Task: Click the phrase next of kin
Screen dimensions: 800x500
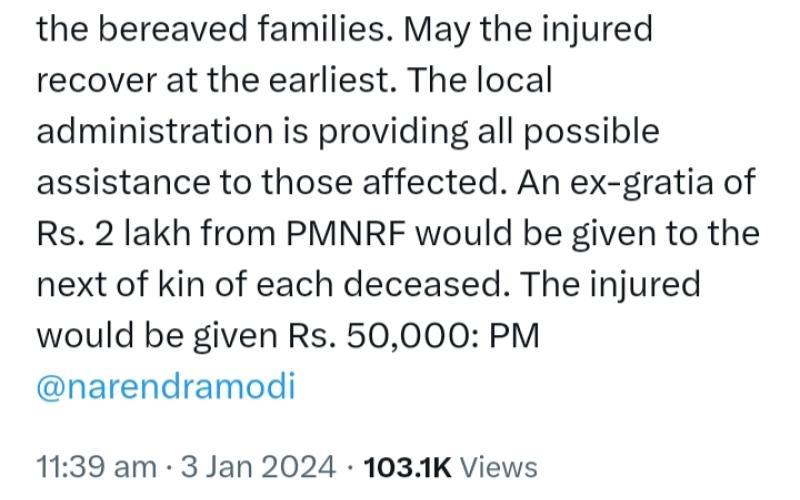Action: pos(121,284)
